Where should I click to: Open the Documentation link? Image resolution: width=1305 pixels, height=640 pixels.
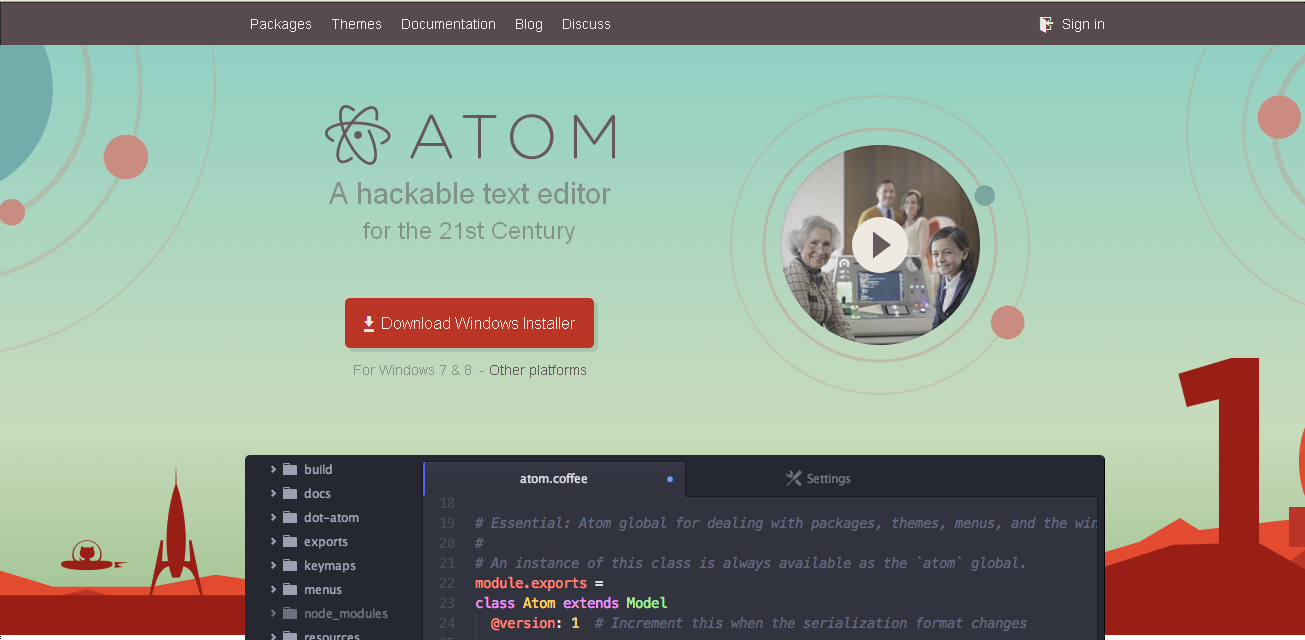coord(448,24)
